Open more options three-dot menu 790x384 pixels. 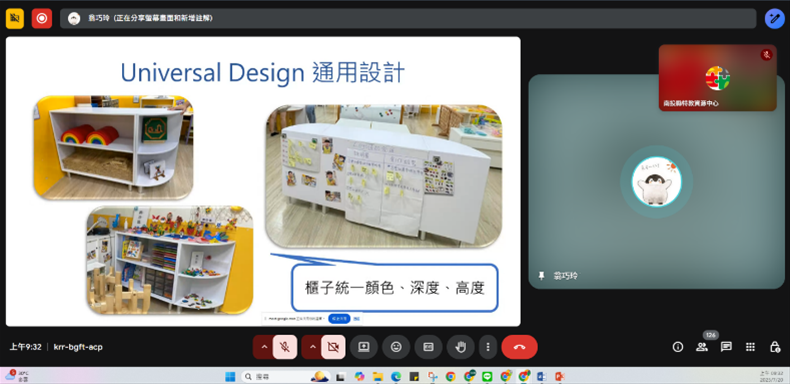point(488,347)
